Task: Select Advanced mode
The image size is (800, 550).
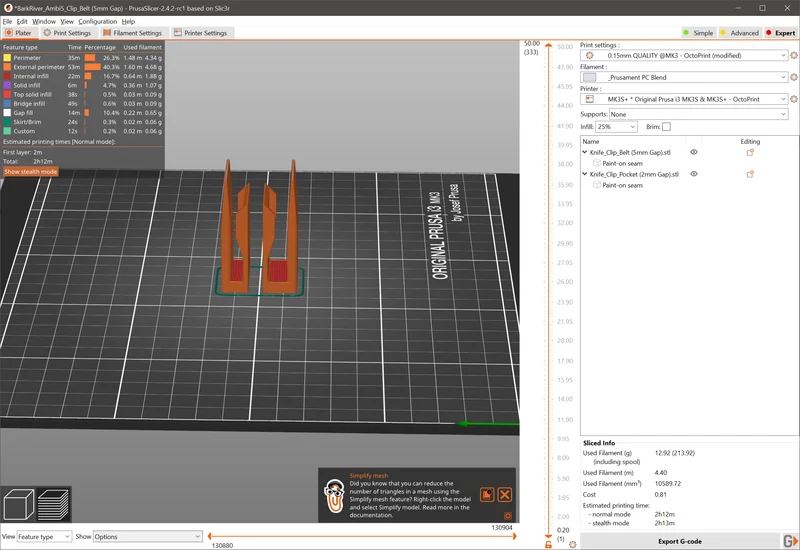Action: (739, 33)
